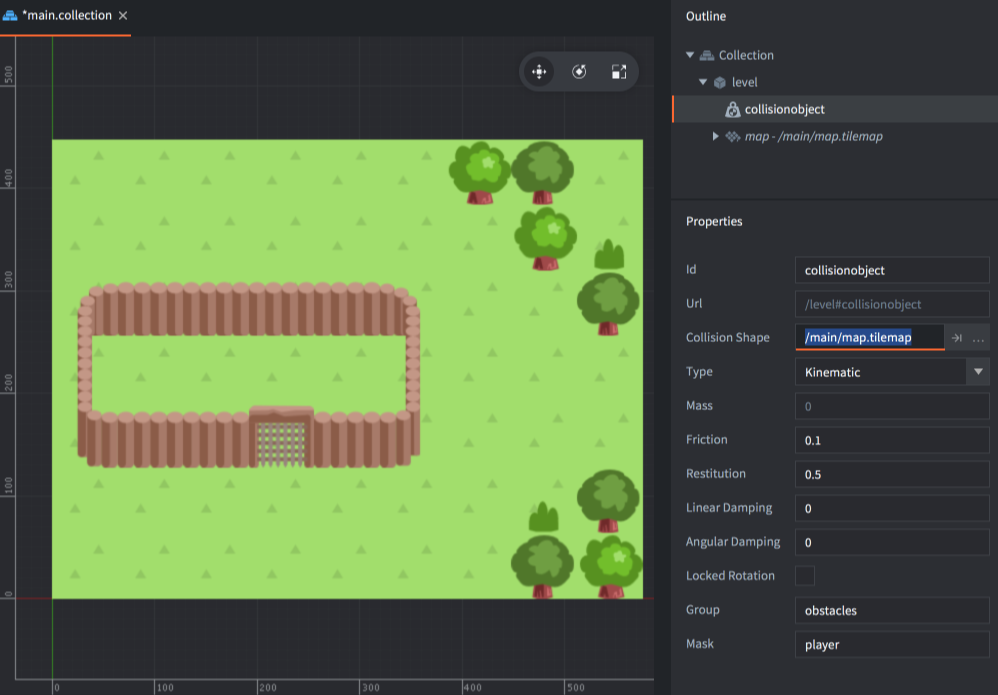The width and height of the screenshot is (998, 695).
Task: Select map - /main/map.tilemap in Outline
Action: click(806, 136)
